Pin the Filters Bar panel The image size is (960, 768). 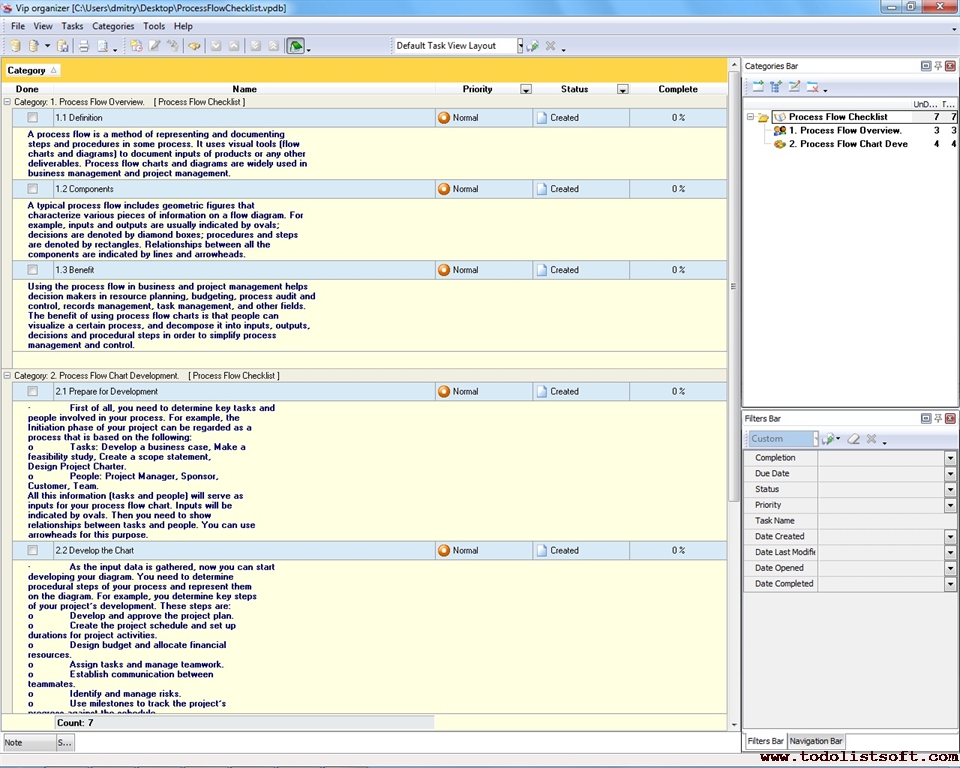(938, 418)
